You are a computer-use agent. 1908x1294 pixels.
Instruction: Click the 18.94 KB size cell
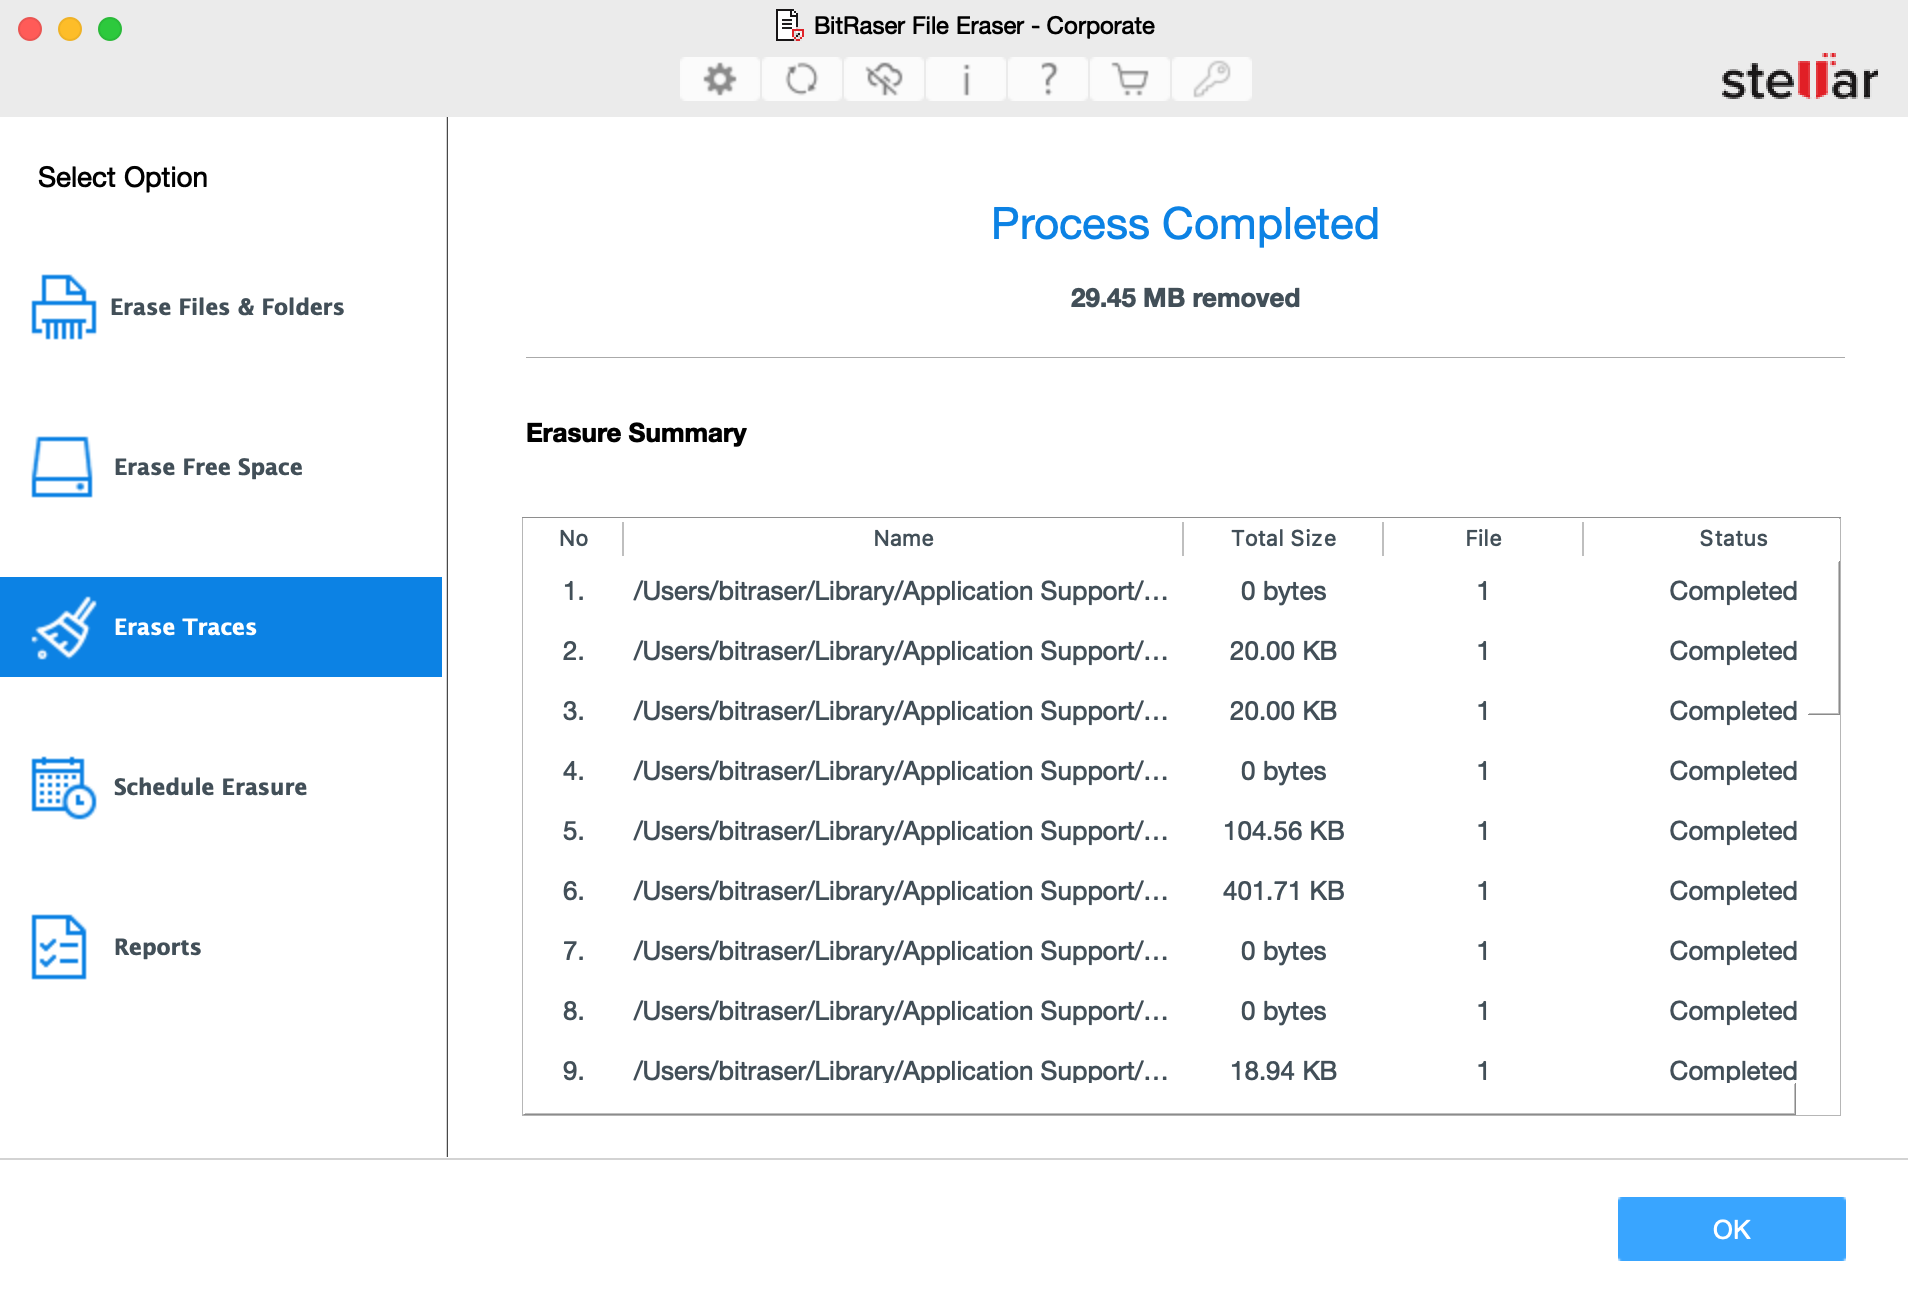[x=1283, y=1071]
